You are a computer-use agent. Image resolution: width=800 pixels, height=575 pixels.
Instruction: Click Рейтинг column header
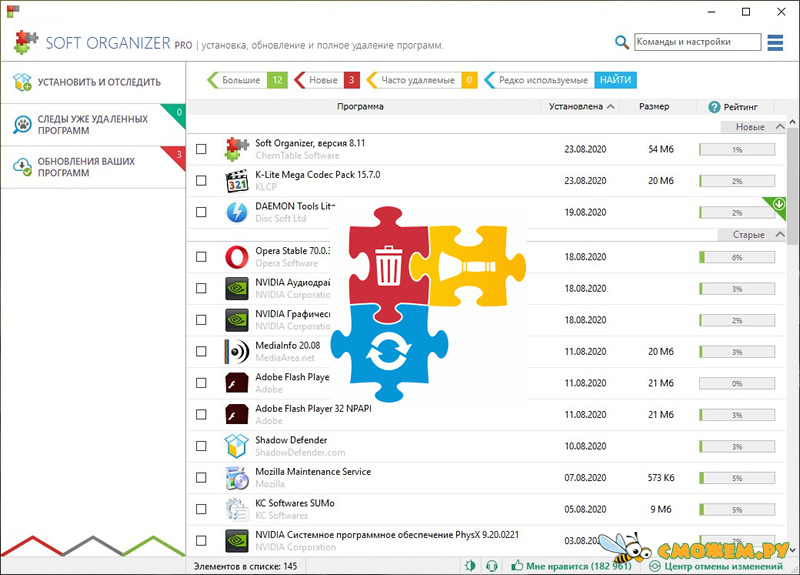(740, 107)
